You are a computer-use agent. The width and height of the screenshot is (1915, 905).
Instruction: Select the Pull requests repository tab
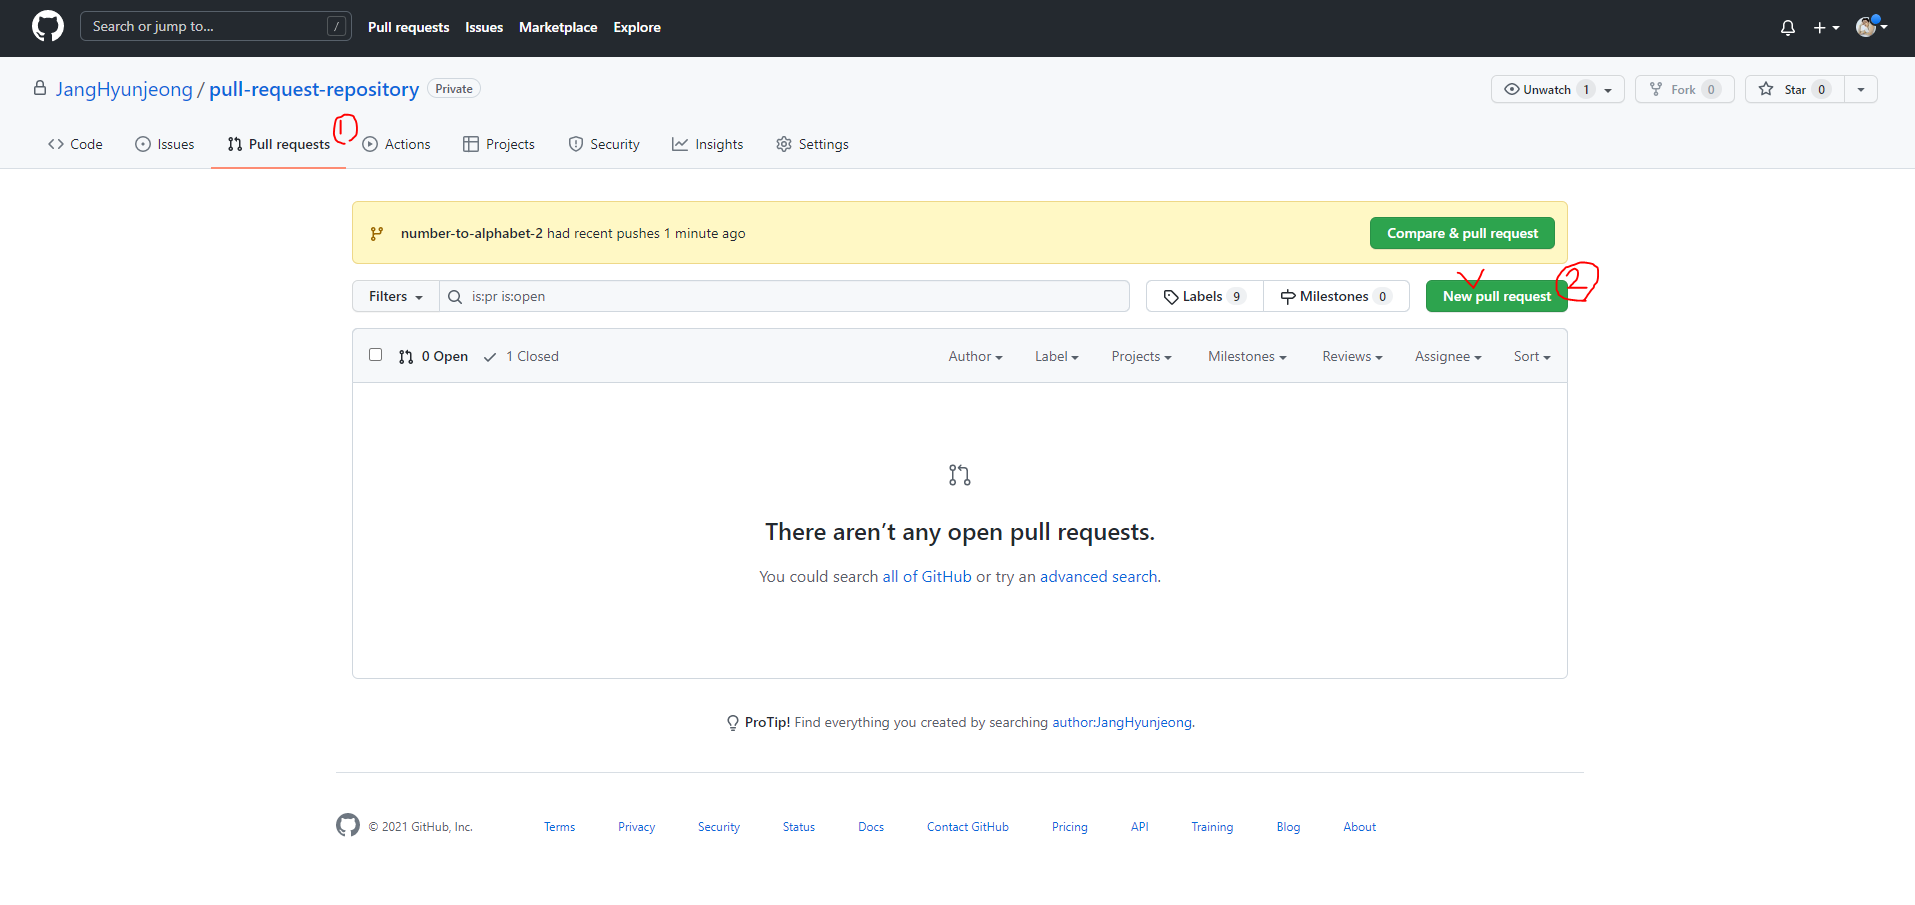(279, 144)
